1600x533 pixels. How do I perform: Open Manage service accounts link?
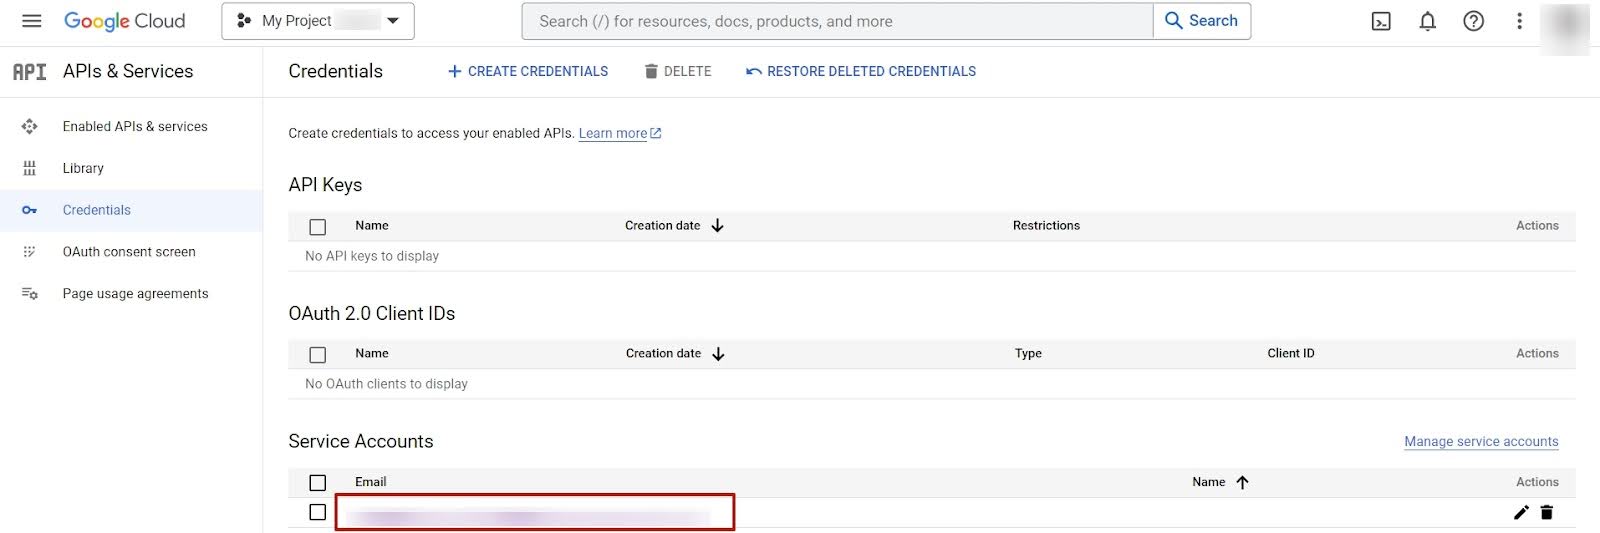(x=1481, y=442)
